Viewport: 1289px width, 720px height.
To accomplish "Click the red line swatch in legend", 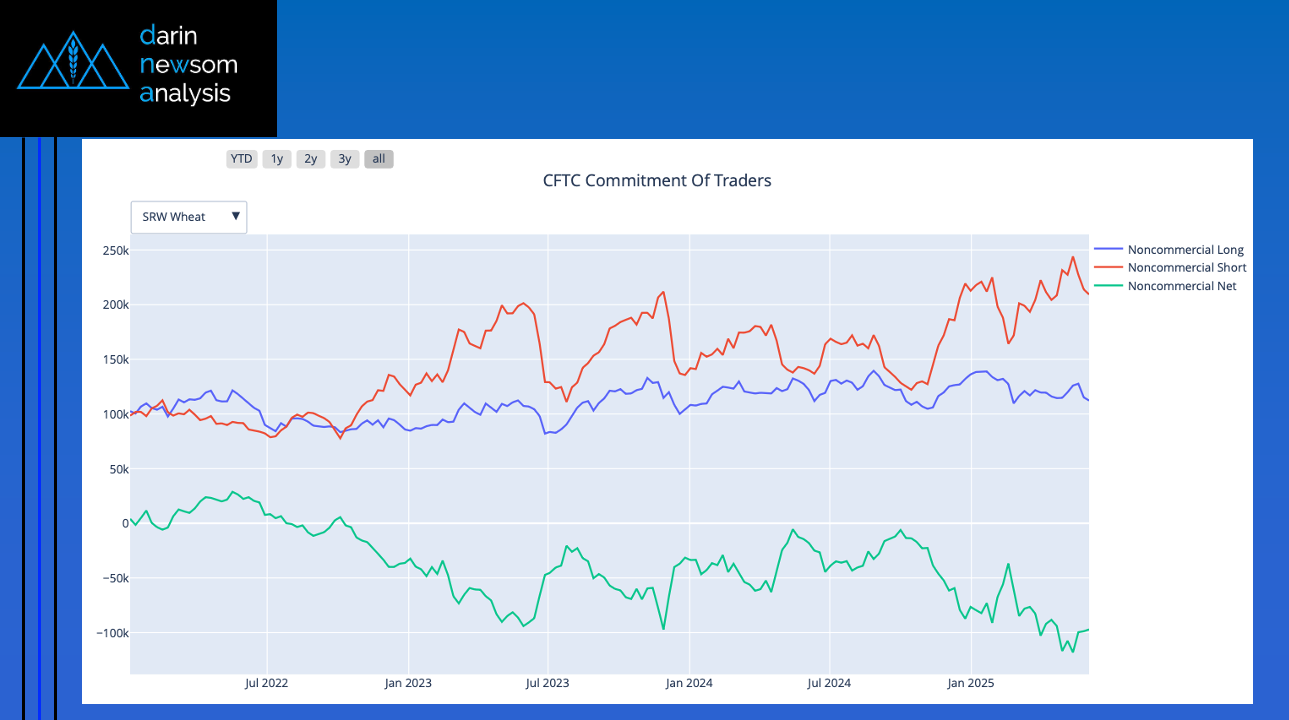I will click(x=1108, y=268).
